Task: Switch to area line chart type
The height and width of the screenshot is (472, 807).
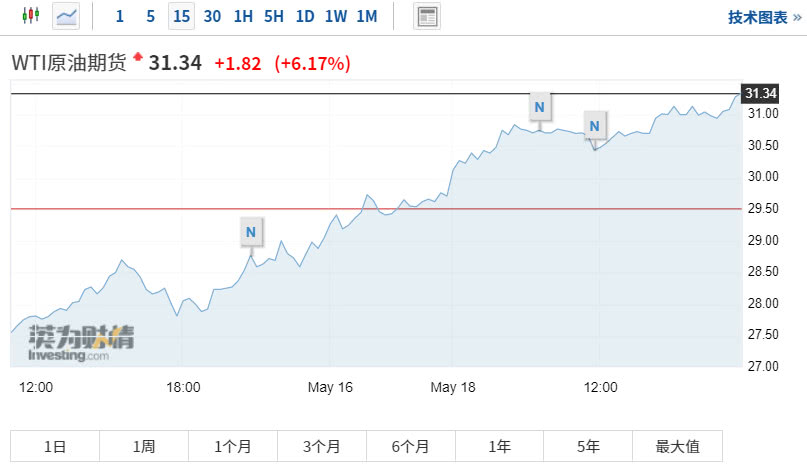Action: (67, 16)
